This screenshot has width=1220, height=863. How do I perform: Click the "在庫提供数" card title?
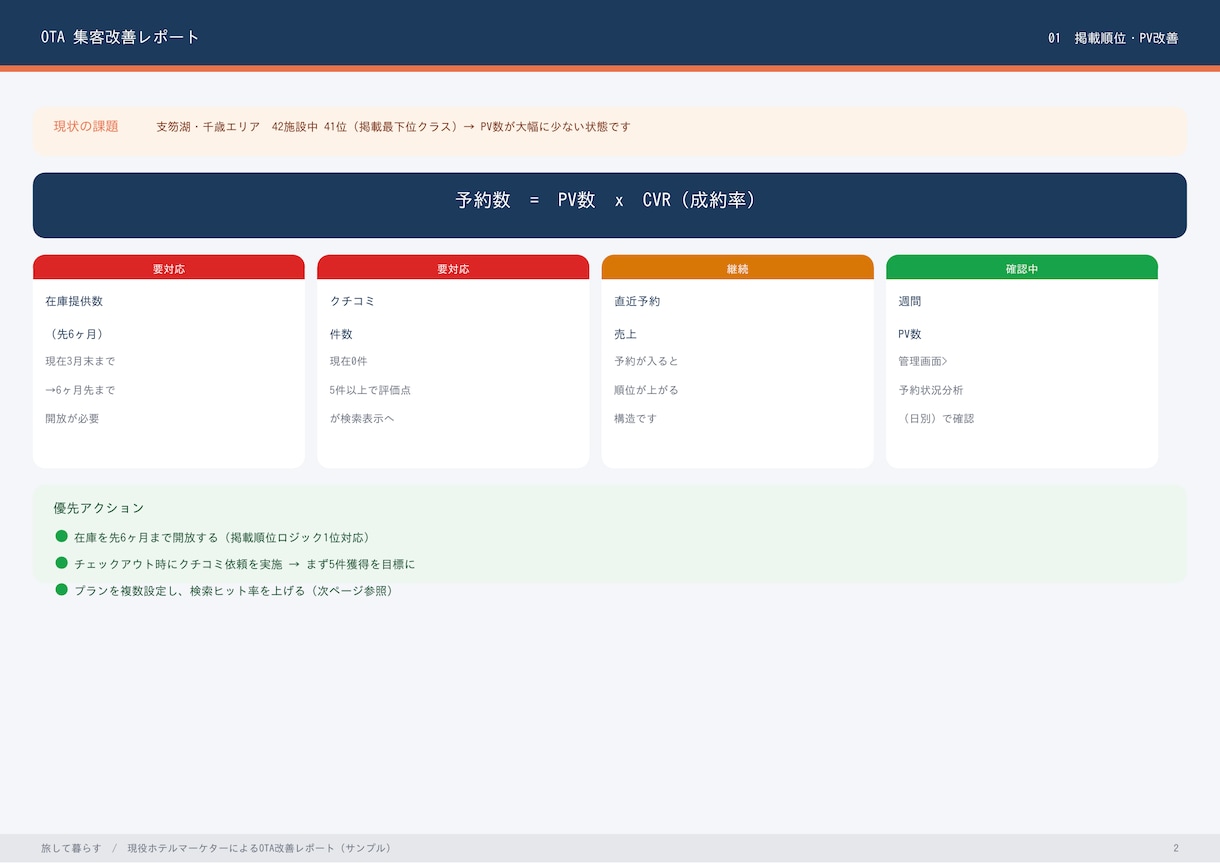click(74, 301)
